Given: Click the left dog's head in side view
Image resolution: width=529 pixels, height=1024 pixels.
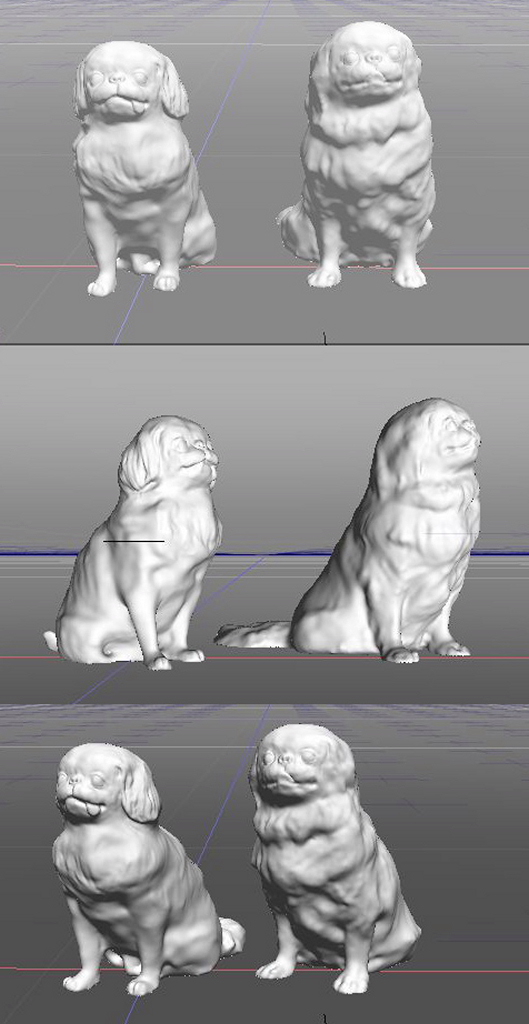Looking at the screenshot, I should 168,454.
